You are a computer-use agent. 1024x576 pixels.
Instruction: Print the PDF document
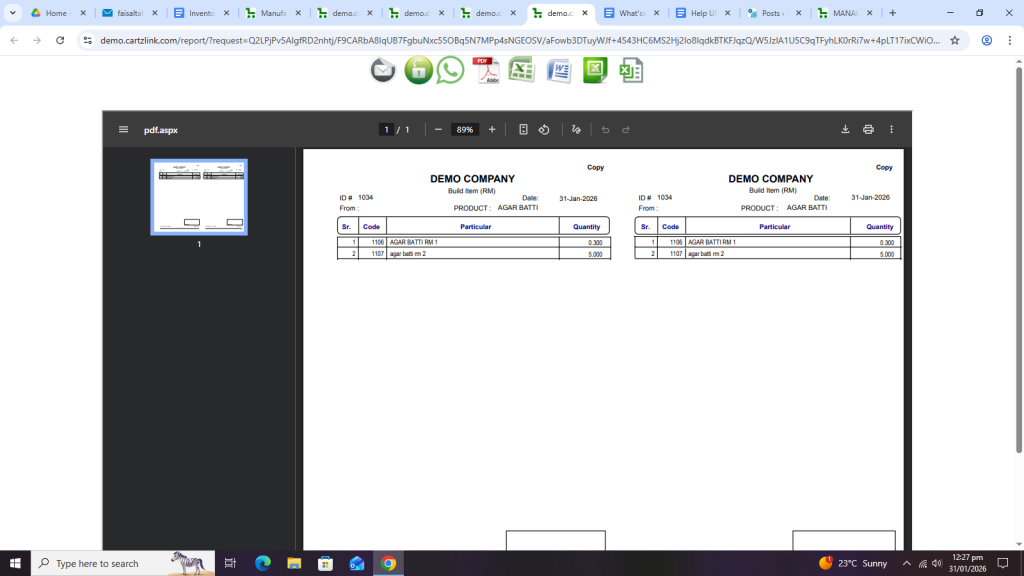(868, 130)
